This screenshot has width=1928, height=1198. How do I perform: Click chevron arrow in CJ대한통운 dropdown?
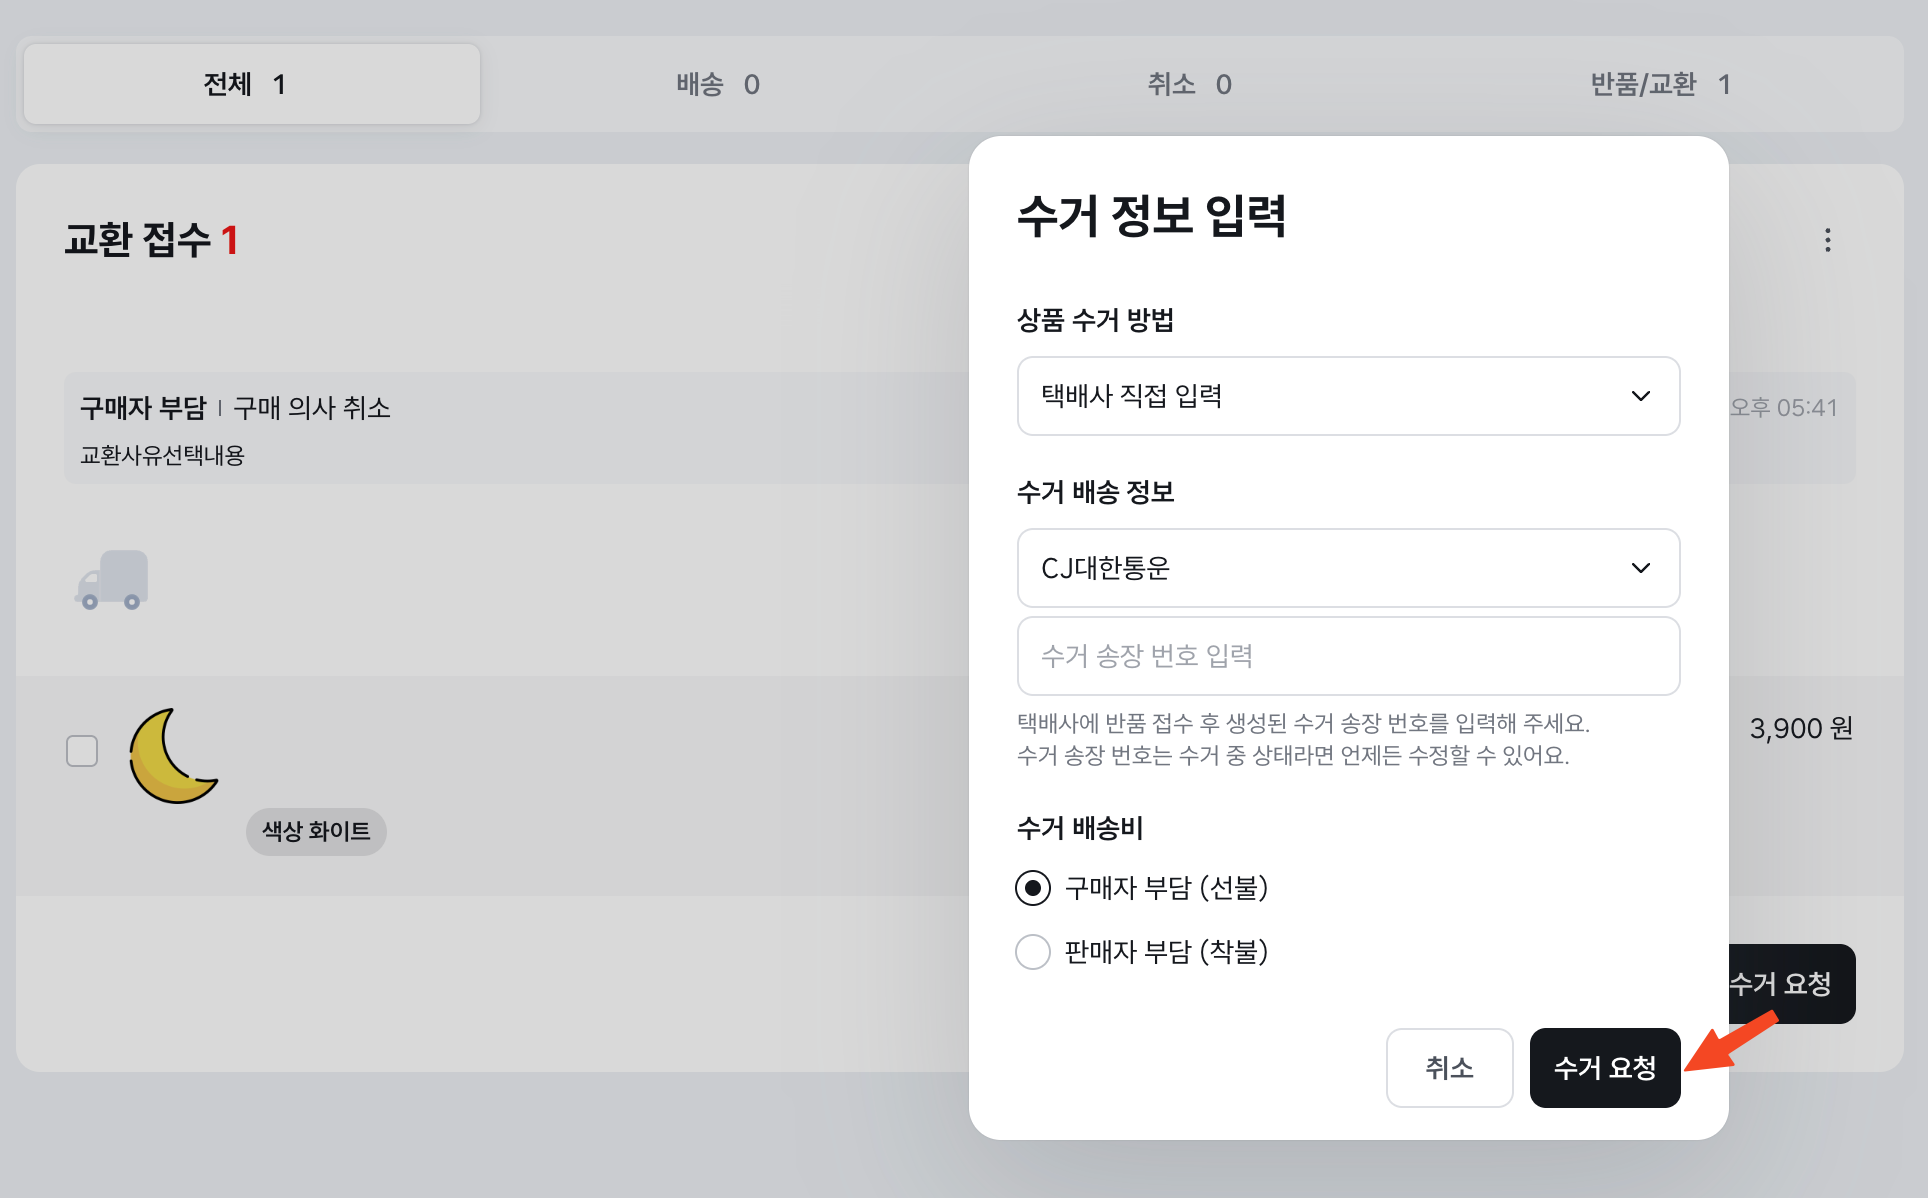[x=1640, y=568]
